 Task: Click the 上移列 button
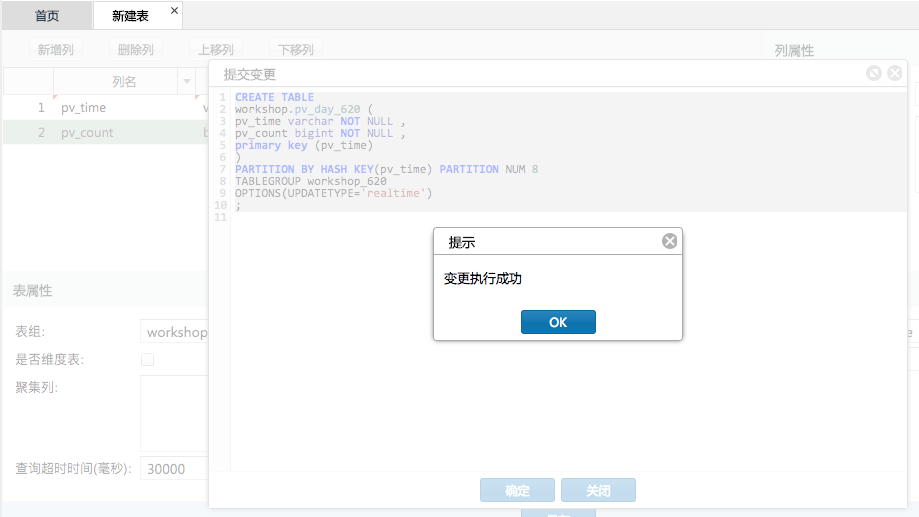[x=215, y=50]
